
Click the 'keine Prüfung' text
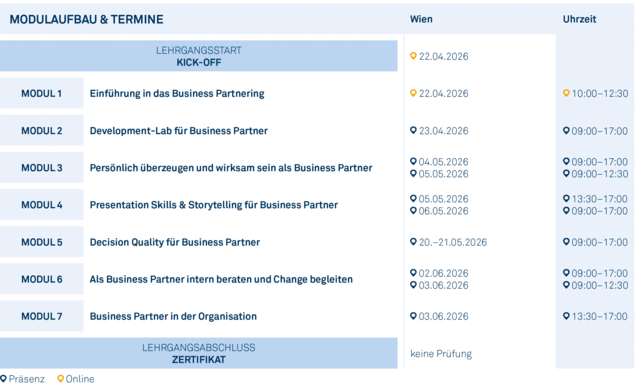point(441,354)
